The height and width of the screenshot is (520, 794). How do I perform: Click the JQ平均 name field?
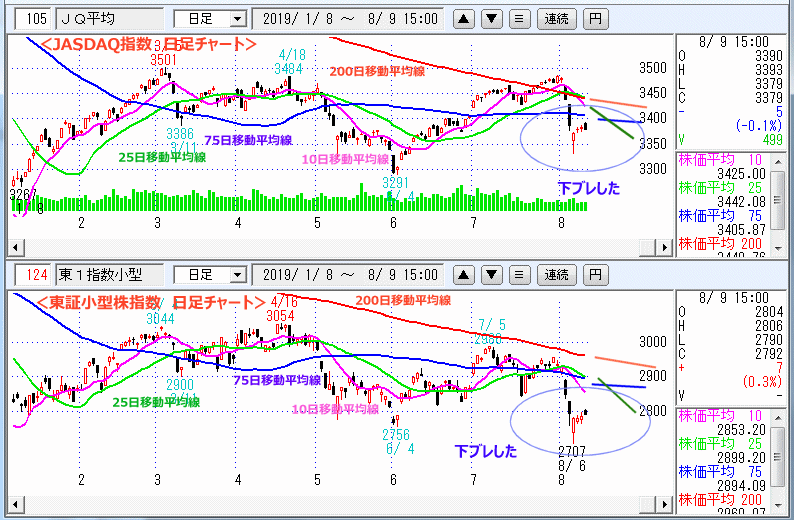110,19
